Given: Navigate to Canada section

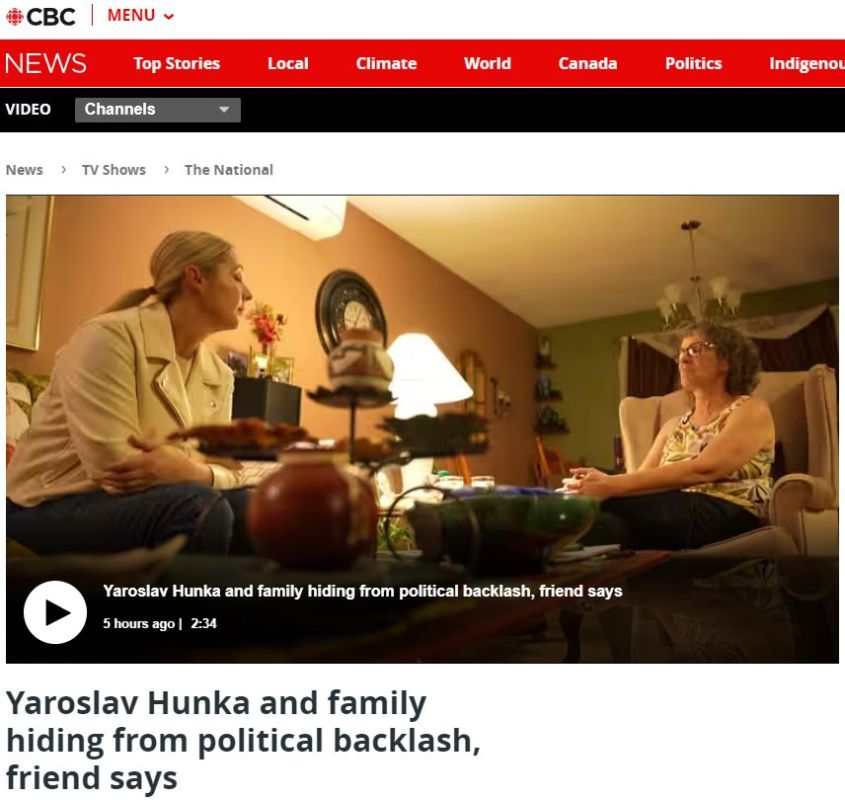Looking at the screenshot, I should click(x=588, y=63).
